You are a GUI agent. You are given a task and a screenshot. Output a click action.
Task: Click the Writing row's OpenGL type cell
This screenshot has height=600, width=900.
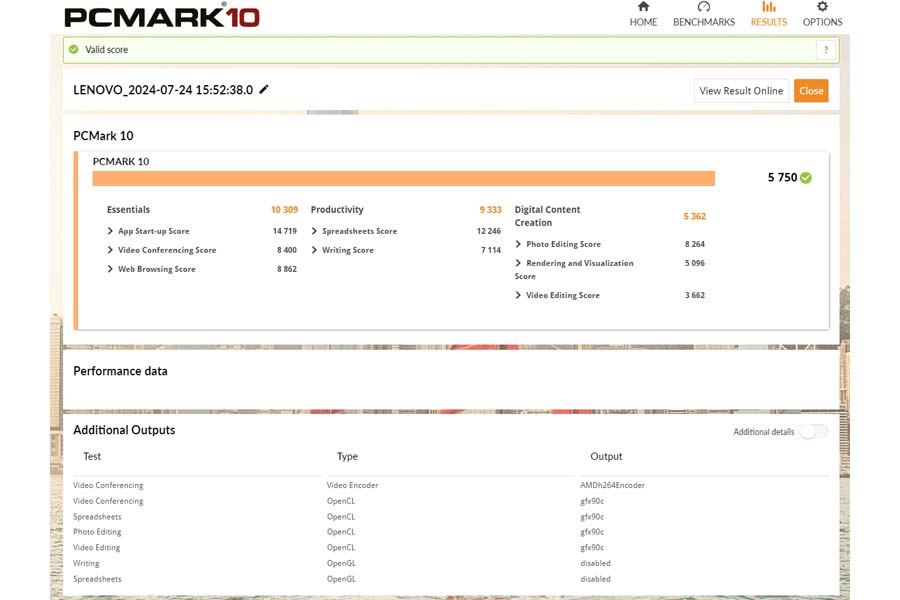coord(341,563)
